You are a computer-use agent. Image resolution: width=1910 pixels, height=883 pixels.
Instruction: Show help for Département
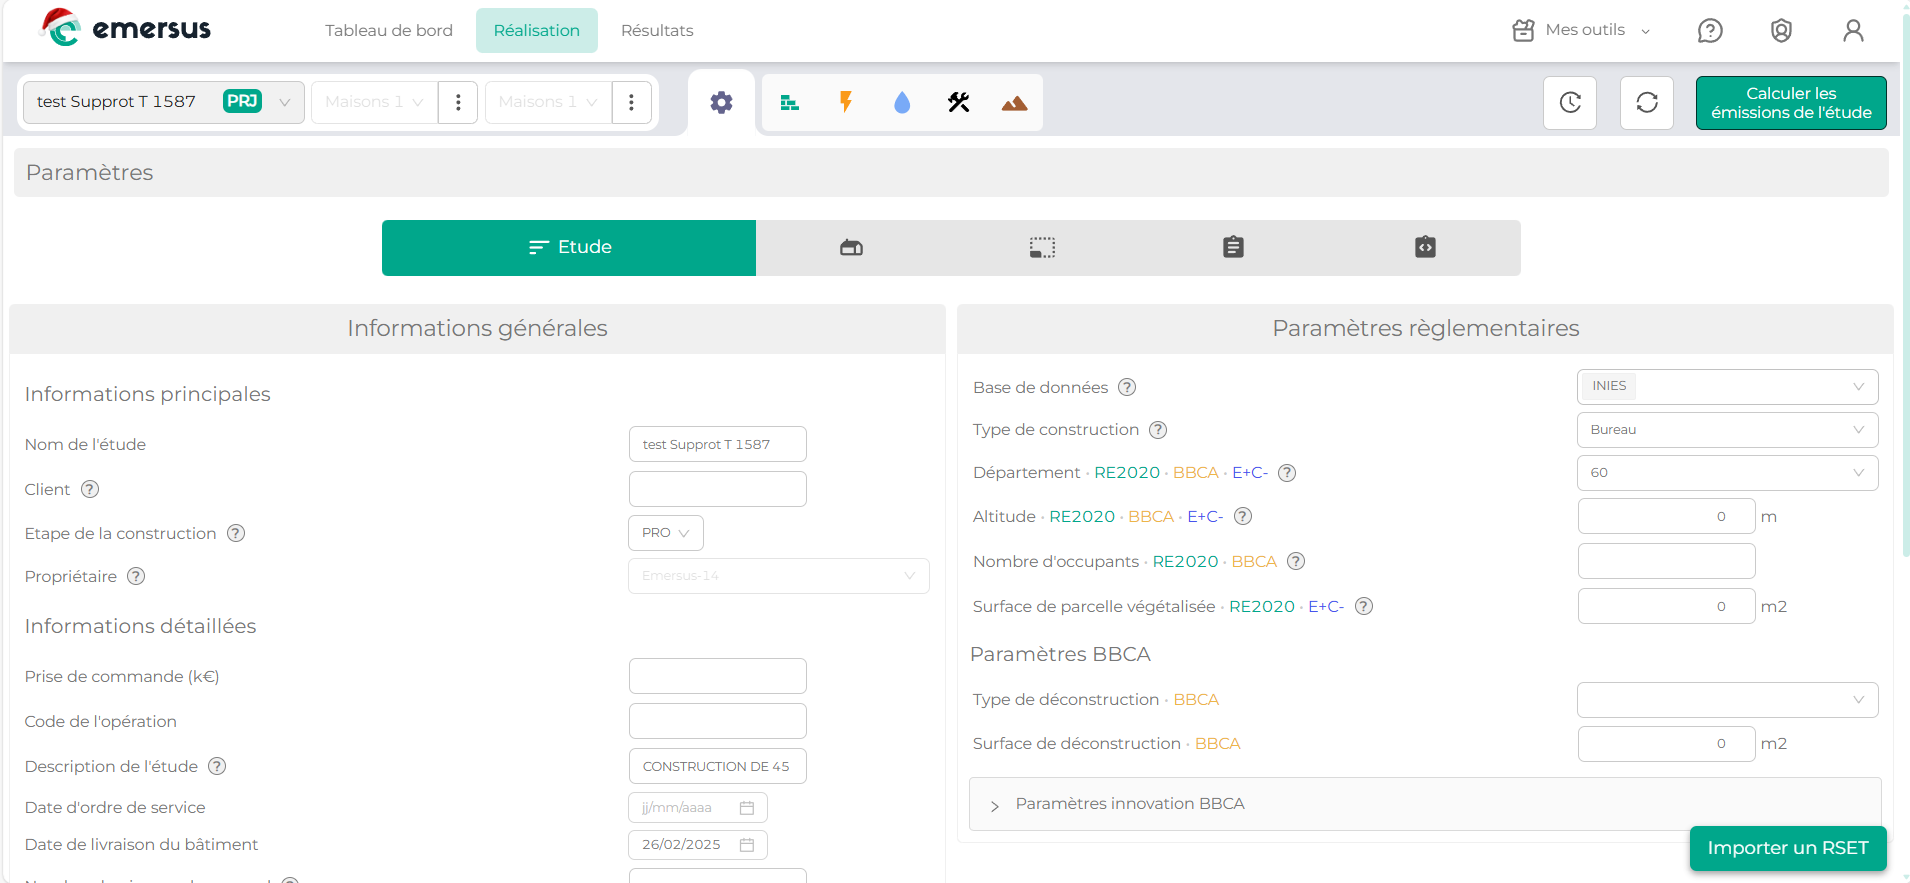(x=1287, y=473)
